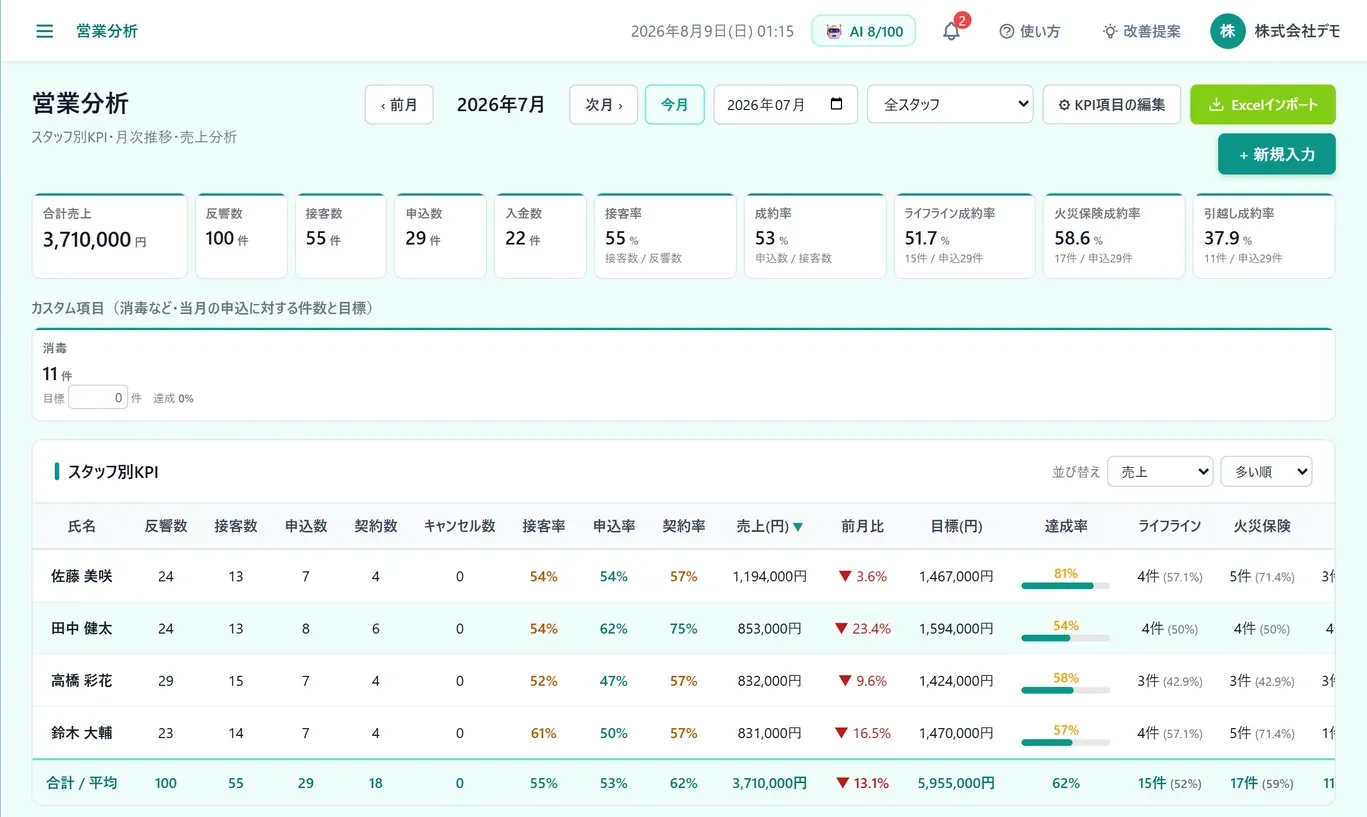The image size is (1367, 817).
Task: Open the 使い方 help link
Action: (x=1030, y=31)
